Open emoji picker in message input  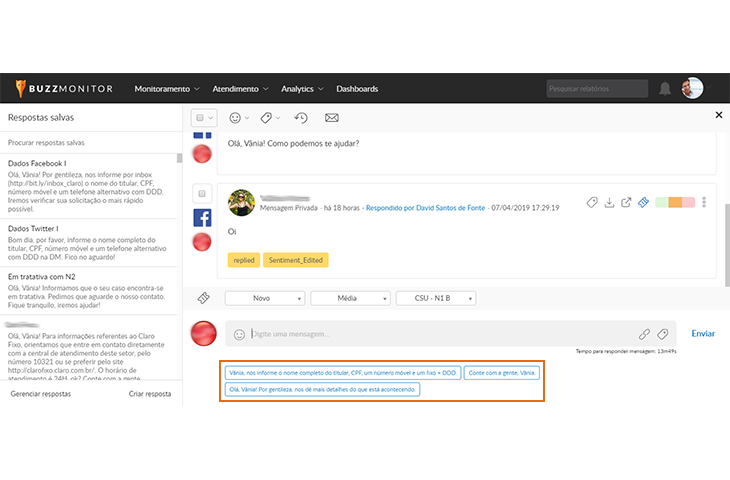[239, 334]
